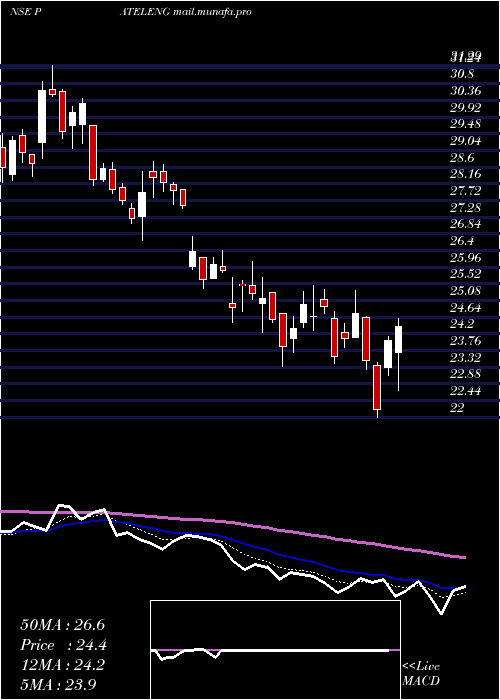Select the 25.08 price level
Screen dimensions: 500x700
pyautogui.click(x=466, y=291)
